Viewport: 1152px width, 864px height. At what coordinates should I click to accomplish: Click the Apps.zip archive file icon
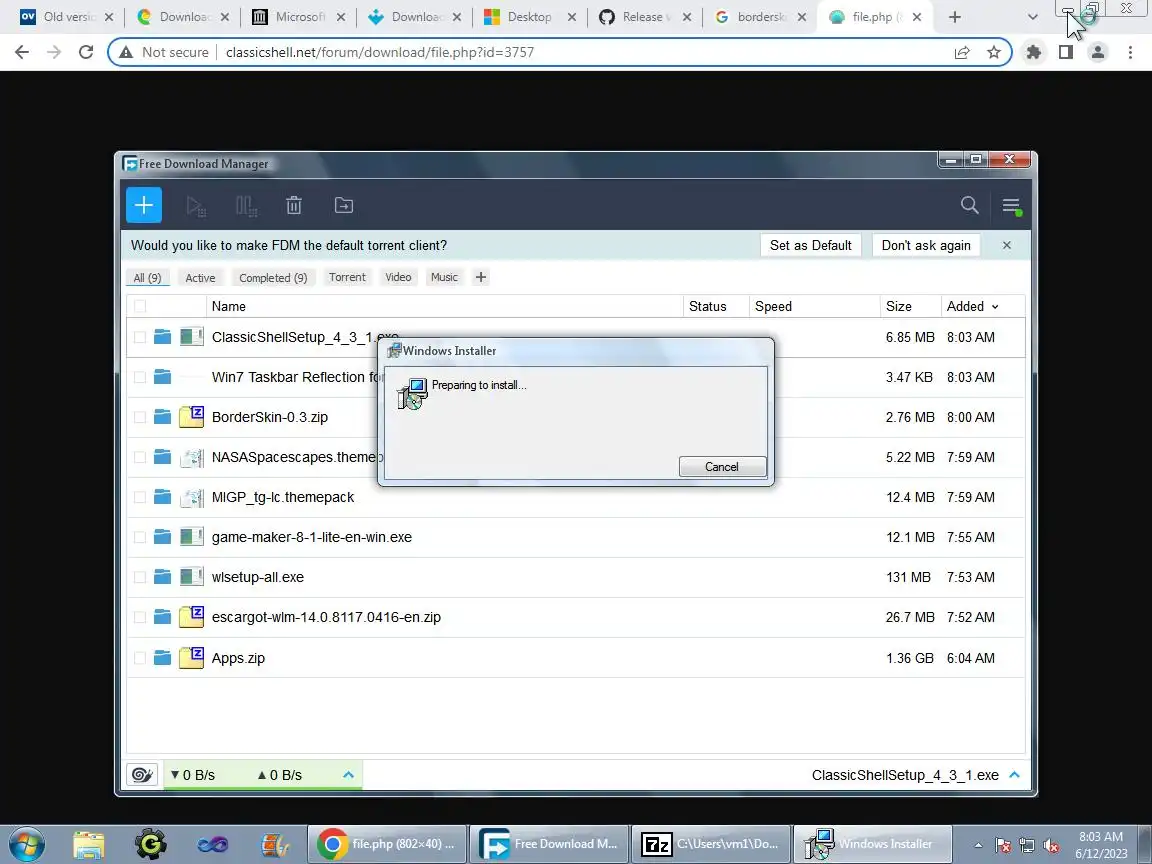pos(192,657)
